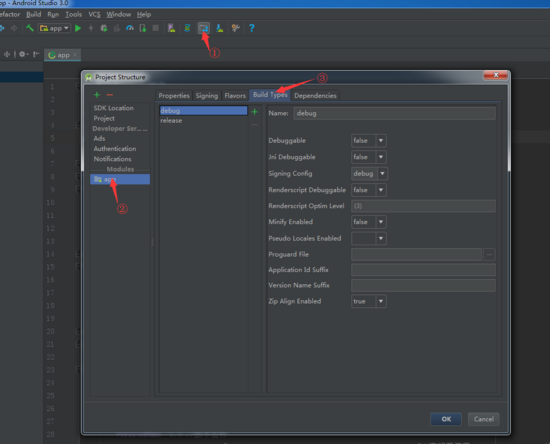Open Project Structure from the toolbar icon
Screen dimensions: 550x444
click(203, 28)
